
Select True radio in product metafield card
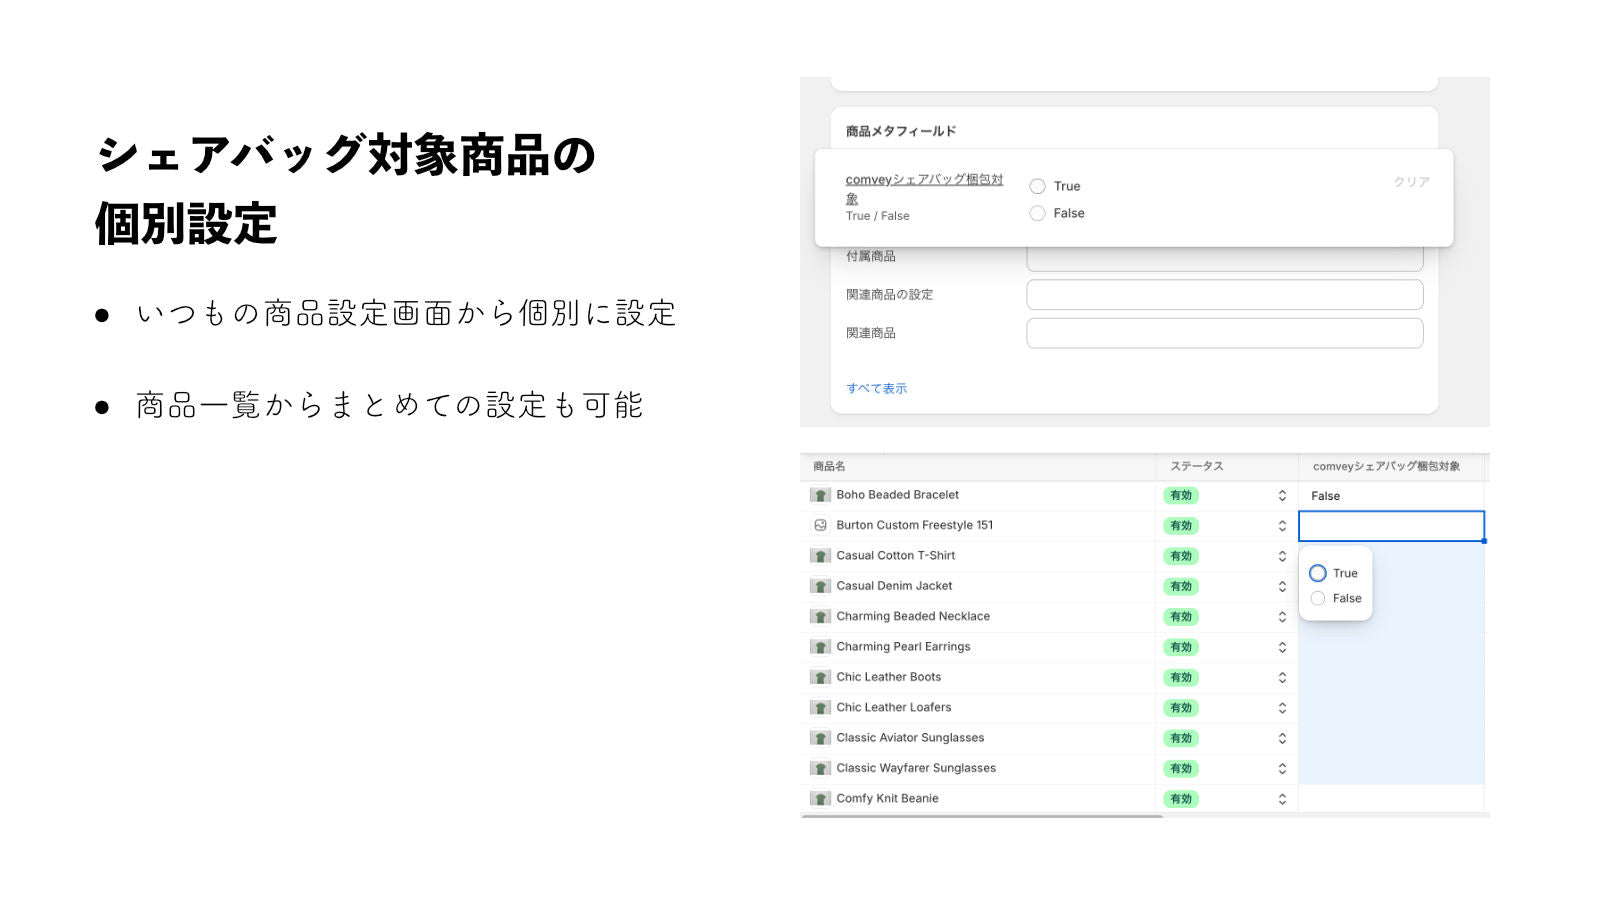pos(1037,186)
